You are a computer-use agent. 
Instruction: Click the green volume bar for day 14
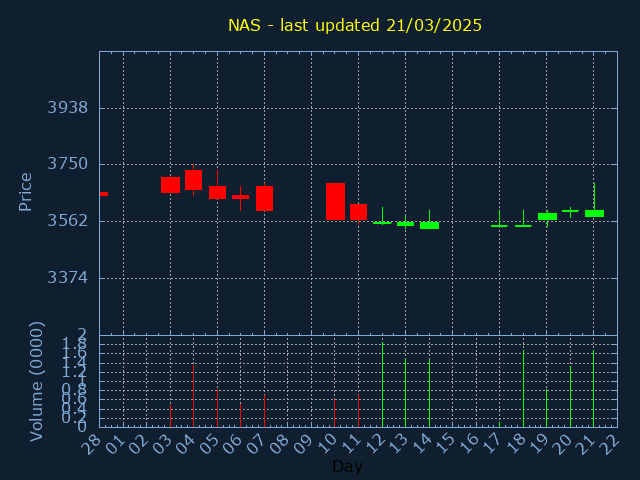pyautogui.click(x=429, y=393)
